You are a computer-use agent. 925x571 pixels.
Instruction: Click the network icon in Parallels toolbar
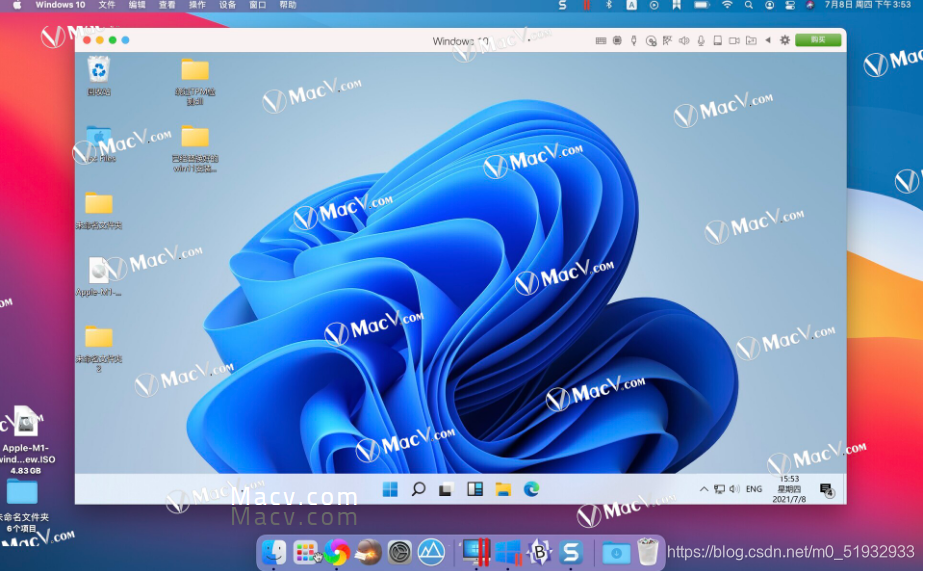point(667,41)
